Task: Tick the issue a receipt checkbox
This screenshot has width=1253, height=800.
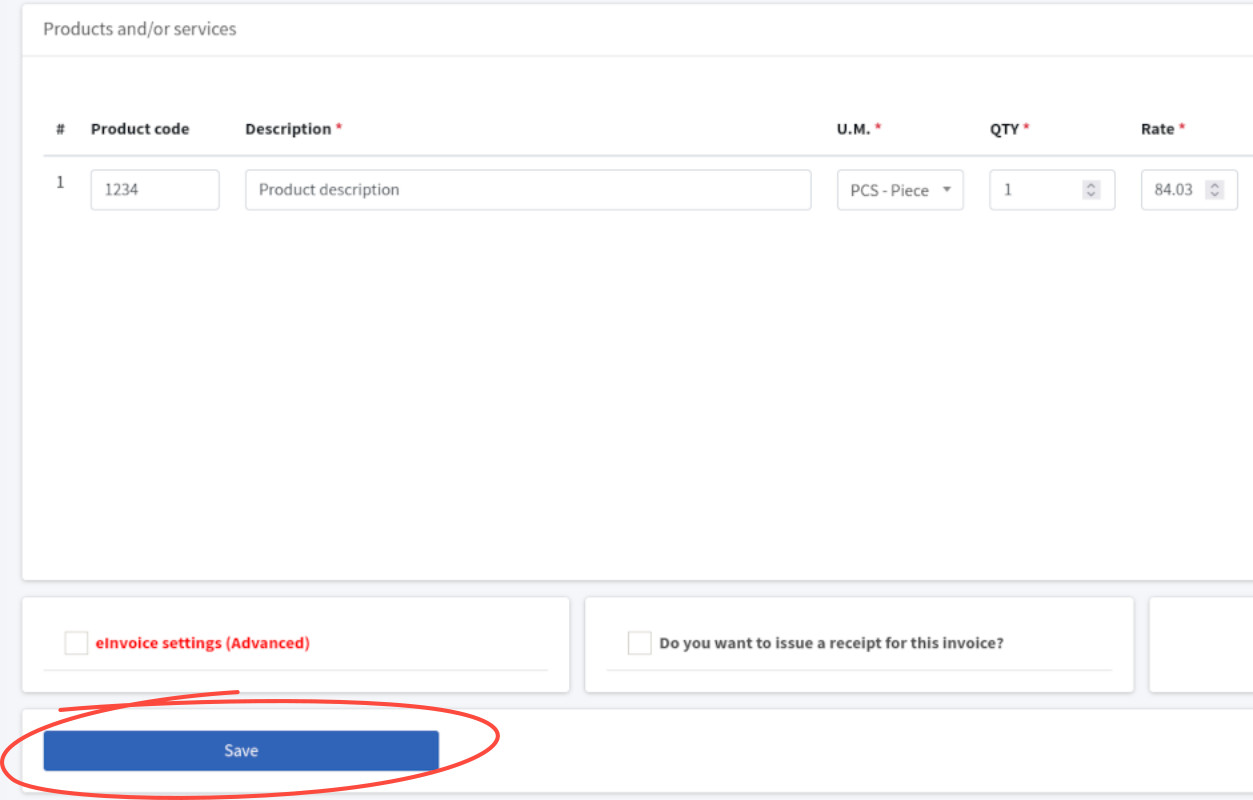Action: click(640, 643)
